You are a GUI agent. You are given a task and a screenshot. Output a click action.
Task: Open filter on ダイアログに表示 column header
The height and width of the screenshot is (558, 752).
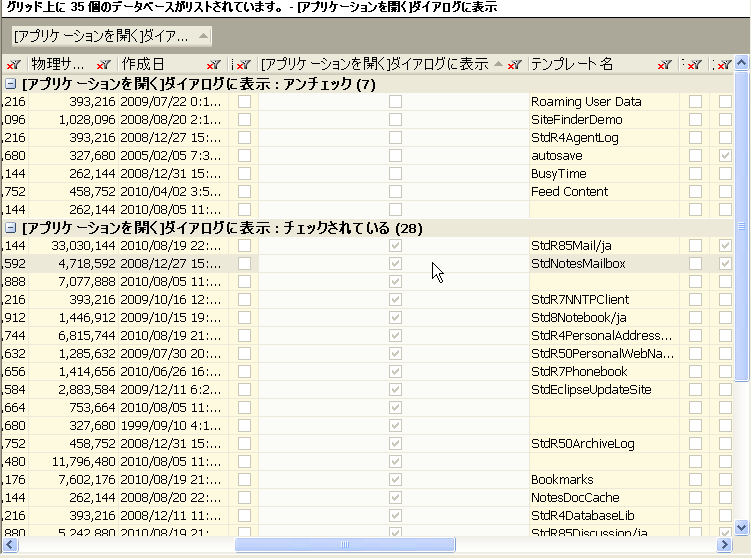point(515,65)
